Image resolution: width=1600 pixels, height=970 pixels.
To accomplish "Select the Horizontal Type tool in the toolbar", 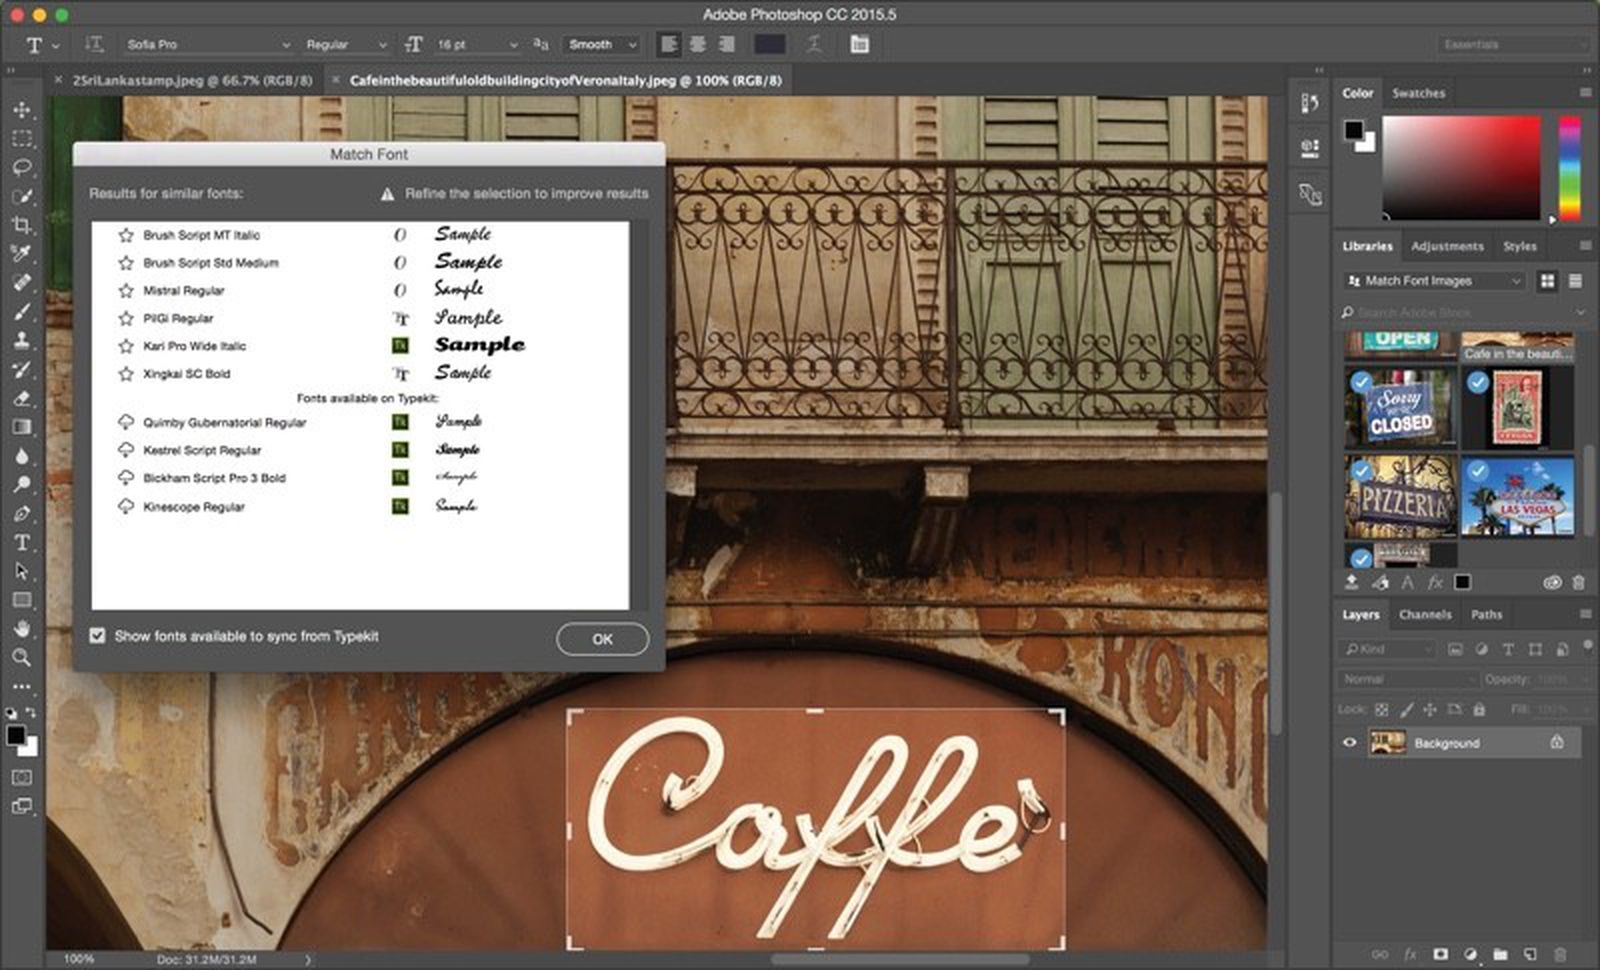I will tap(22, 540).
